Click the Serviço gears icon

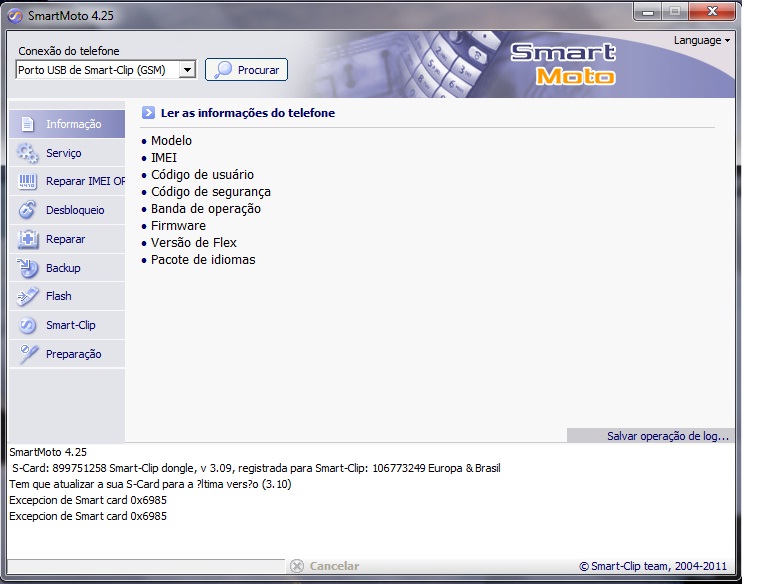tap(27, 153)
